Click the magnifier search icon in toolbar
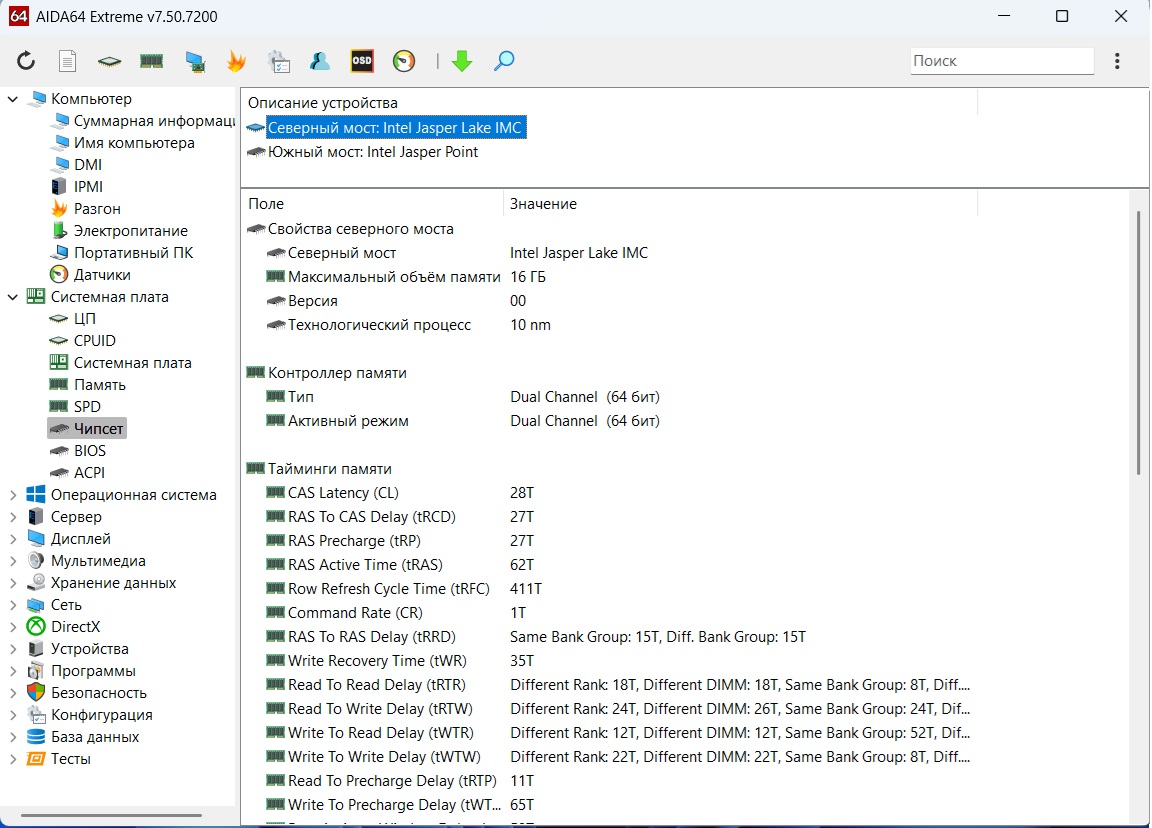The height and width of the screenshot is (828, 1152). click(x=504, y=61)
